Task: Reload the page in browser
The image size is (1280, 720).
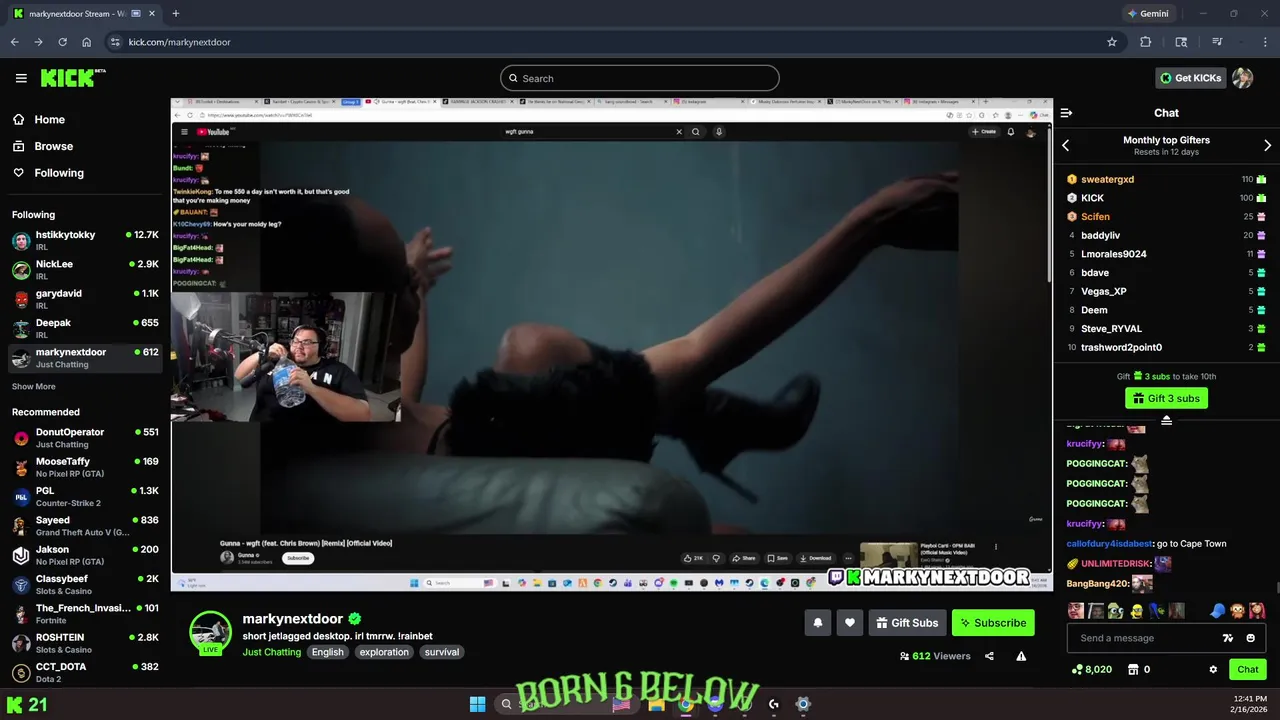Action: (x=62, y=42)
